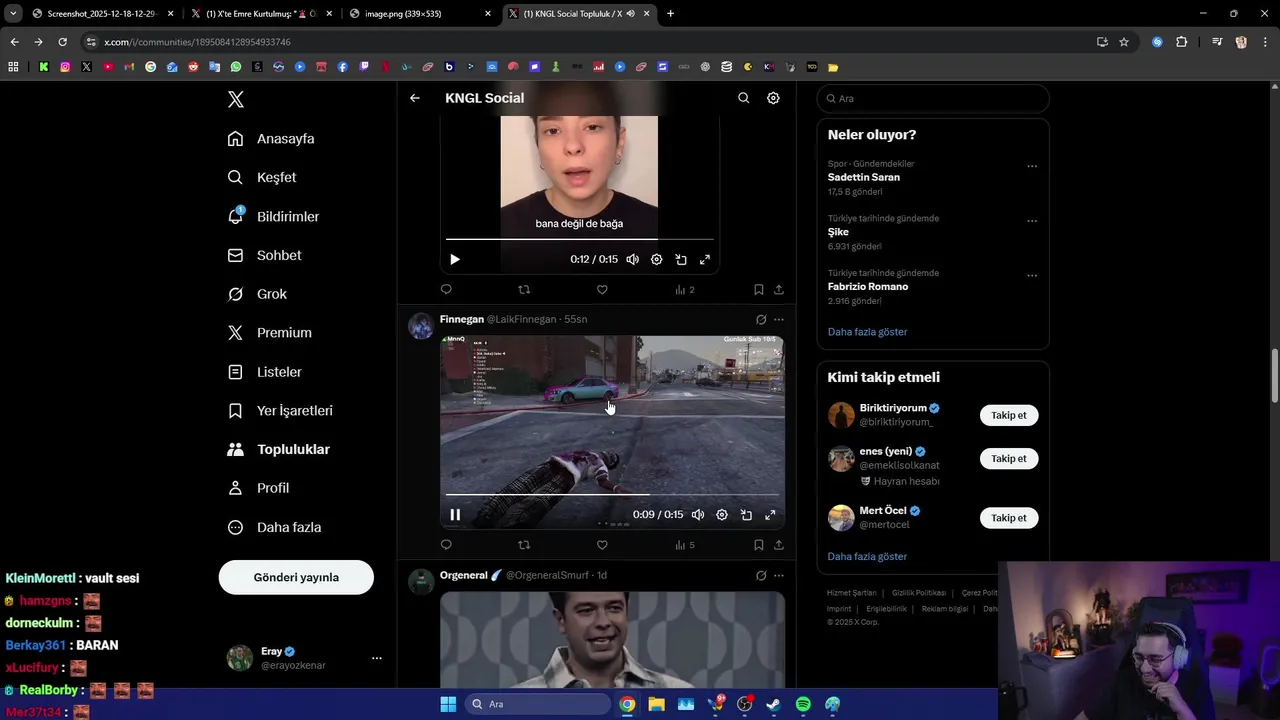Share the top video post

click(x=779, y=290)
